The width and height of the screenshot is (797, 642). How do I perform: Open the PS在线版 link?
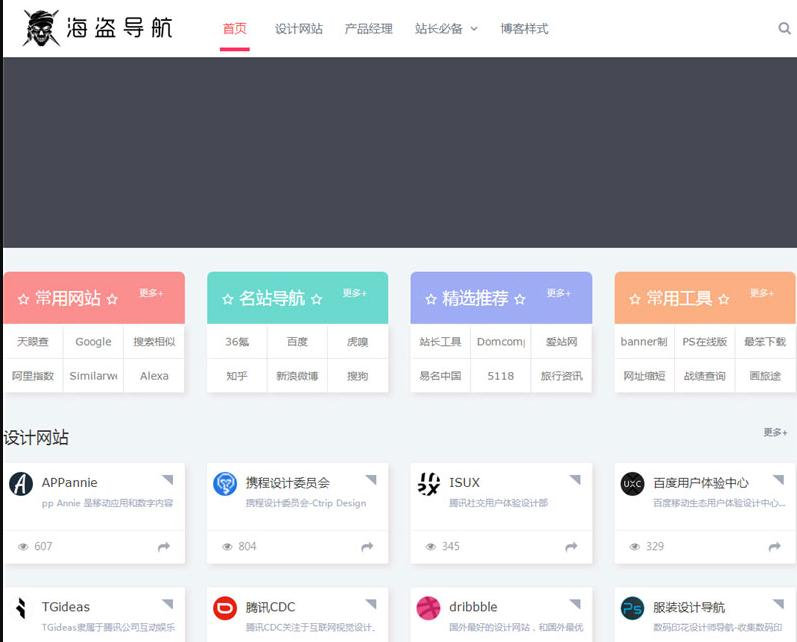click(x=704, y=342)
